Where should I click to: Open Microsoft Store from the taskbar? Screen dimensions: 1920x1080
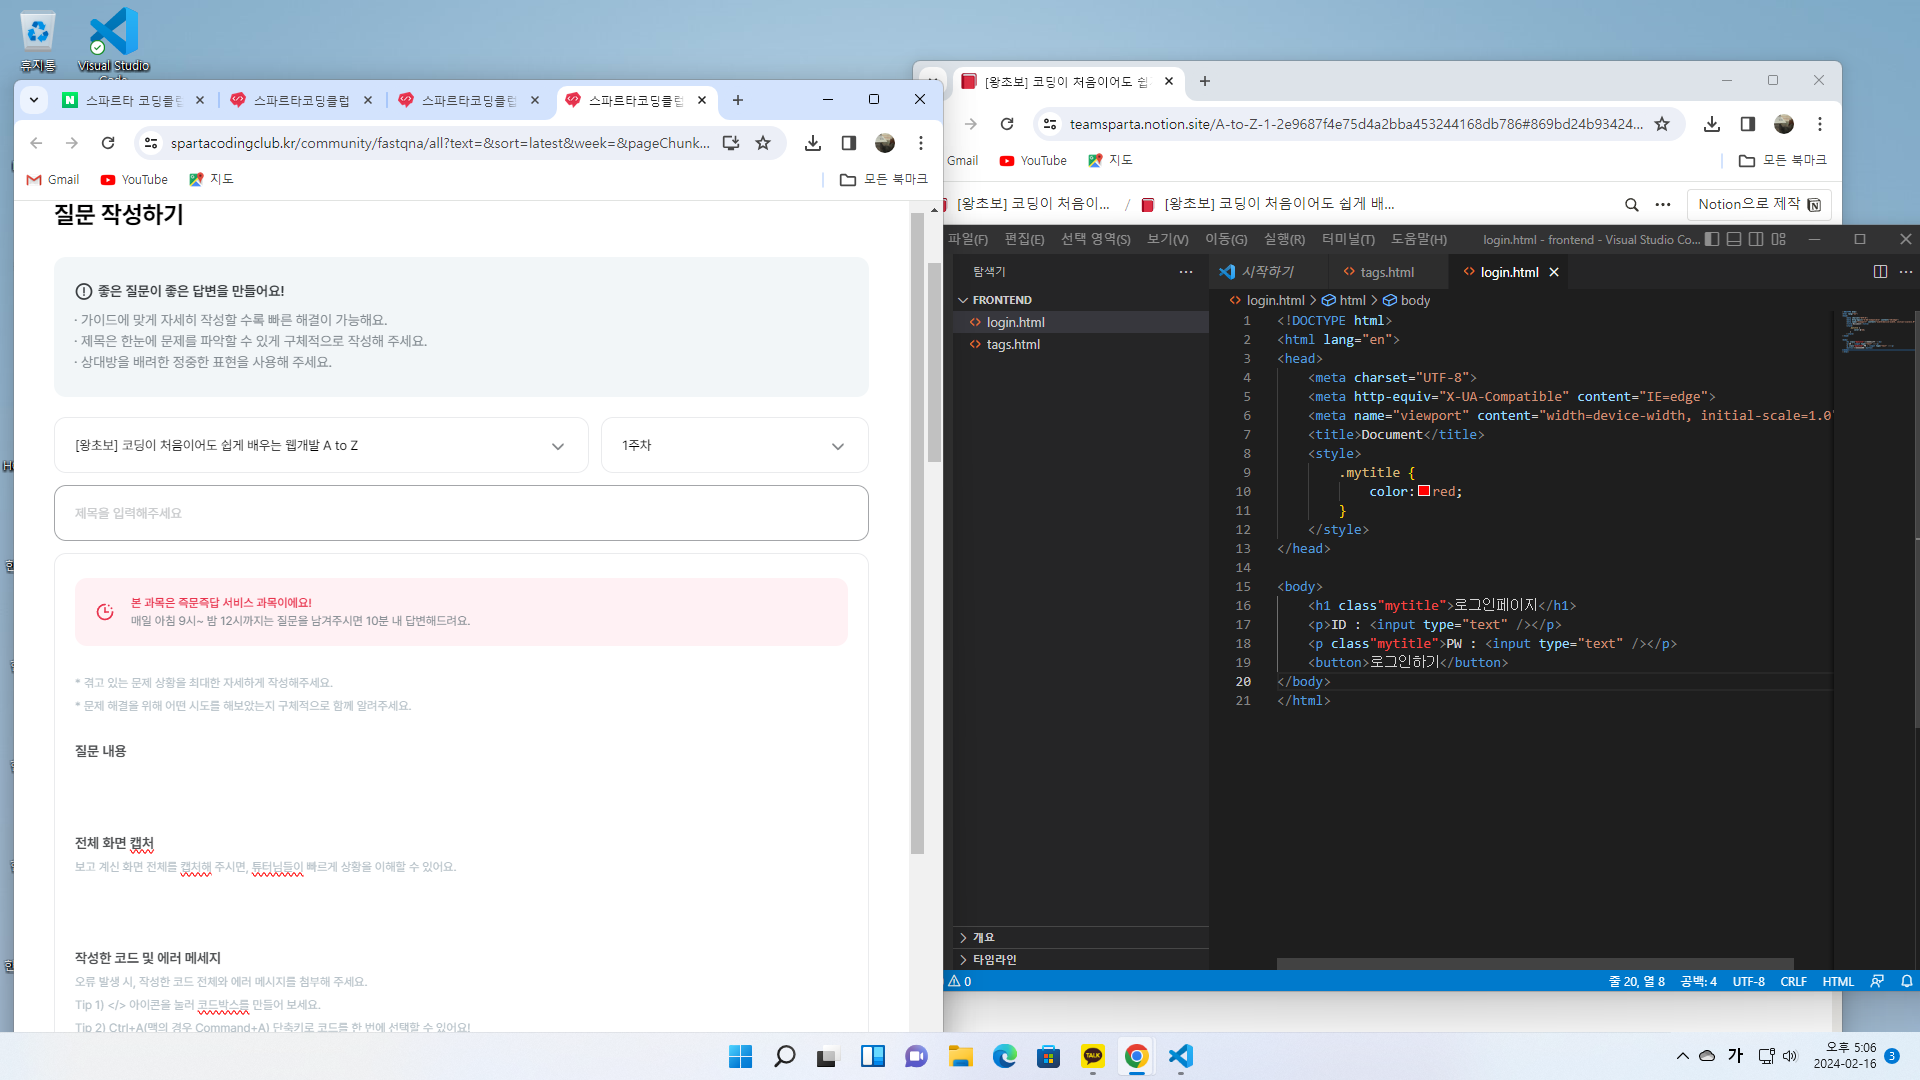(x=1049, y=1056)
